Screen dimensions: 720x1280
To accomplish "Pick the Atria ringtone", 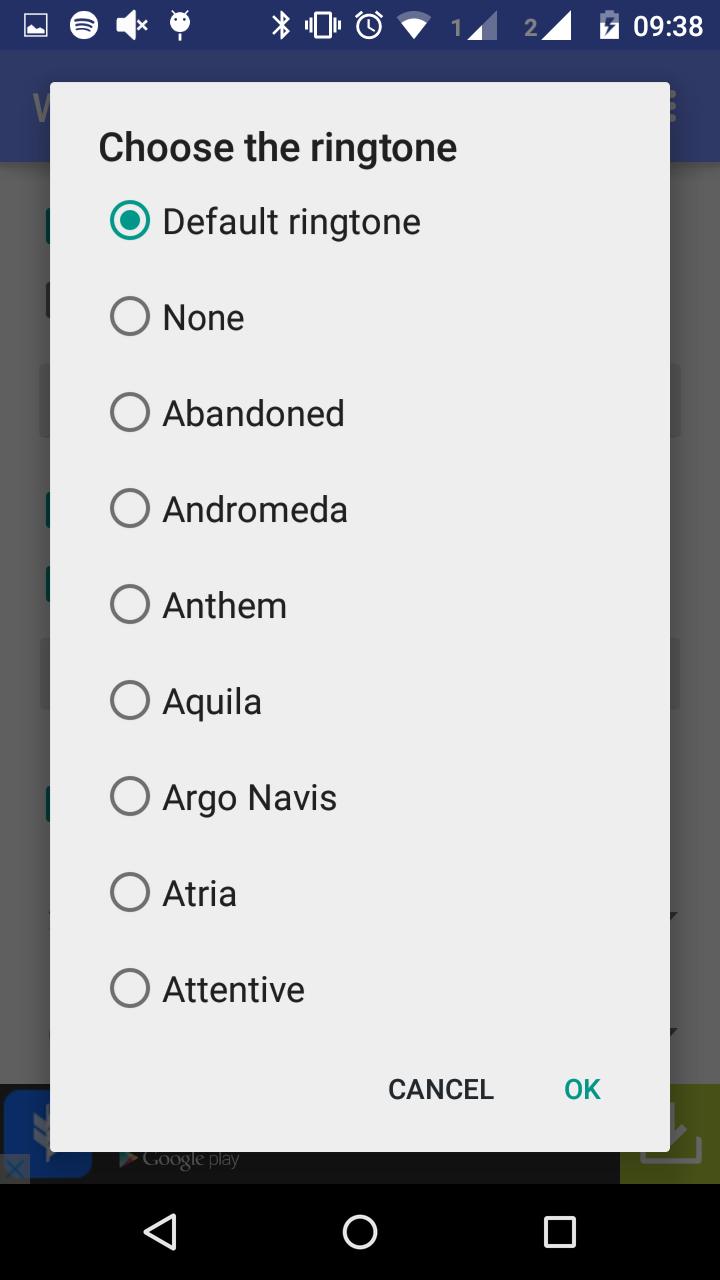I will [x=130, y=893].
